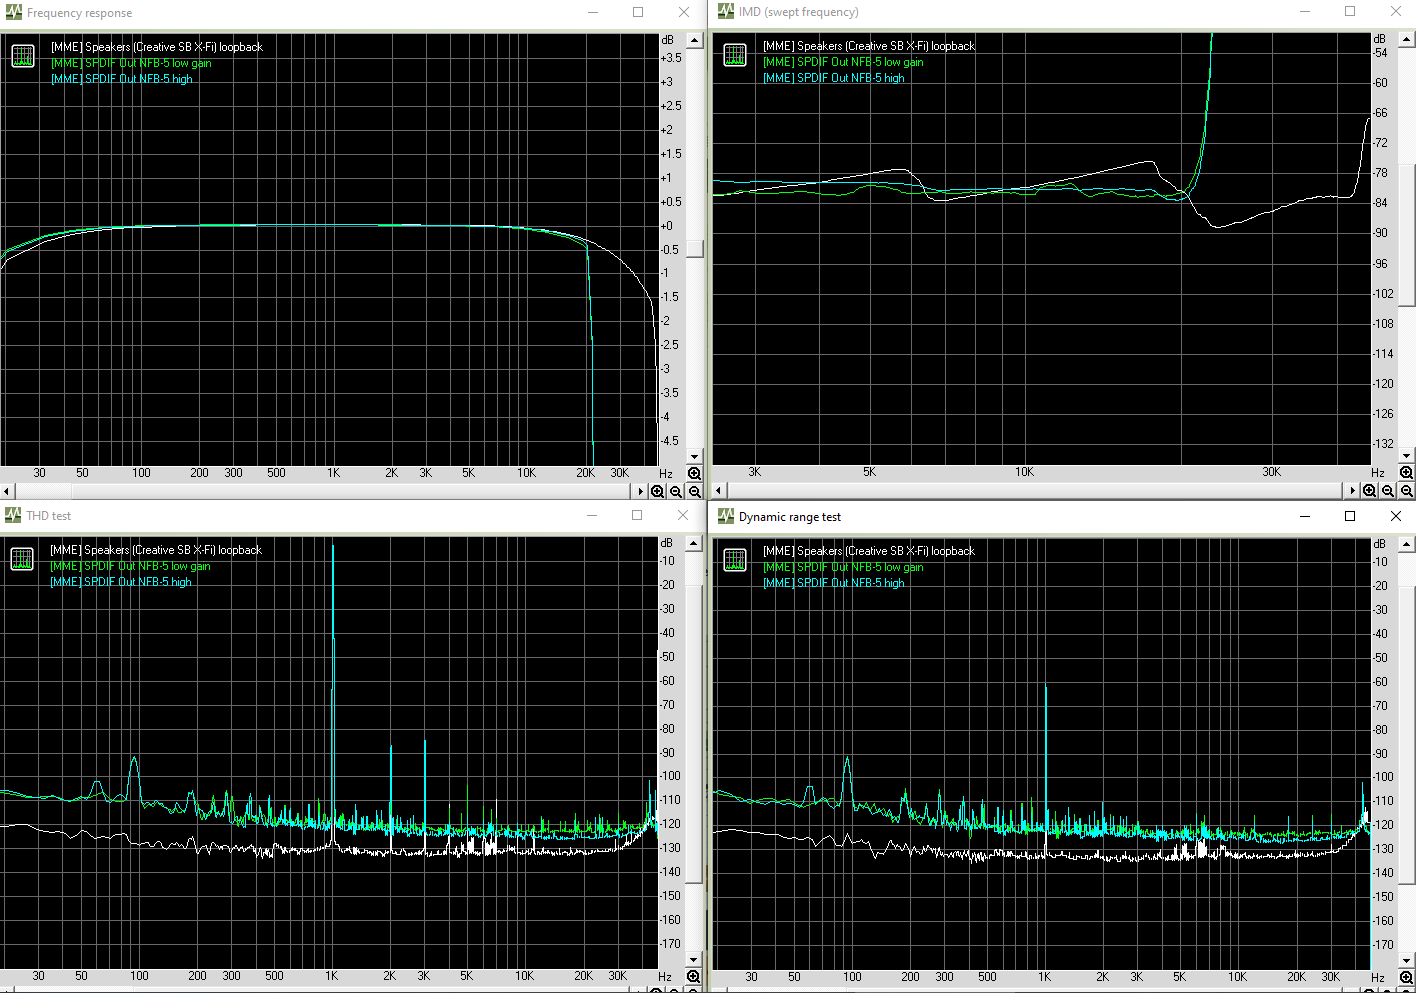Click scroll-up arrow in IMD vertical scrollbar
The width and height of the screenshot is (1416, 993).
[x=1407, y=40]
